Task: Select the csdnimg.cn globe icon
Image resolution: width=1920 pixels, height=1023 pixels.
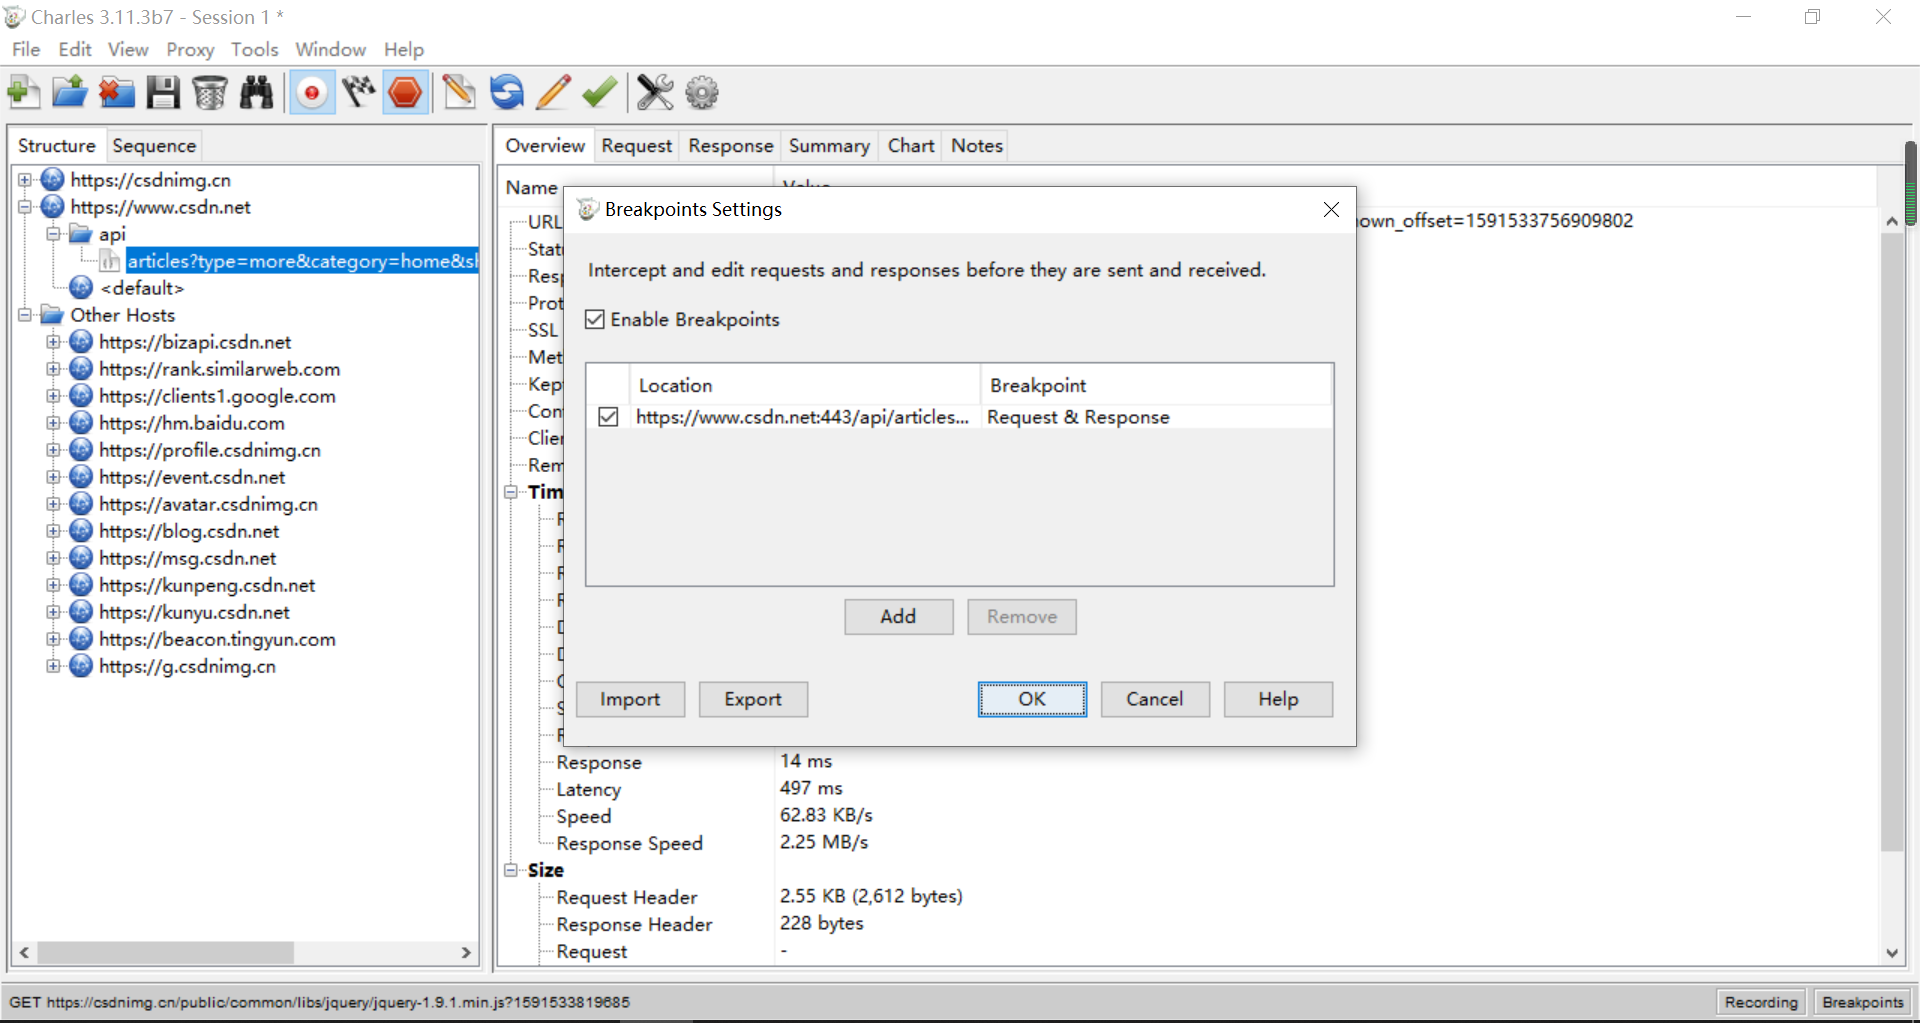Action: (x=53, y=180)
